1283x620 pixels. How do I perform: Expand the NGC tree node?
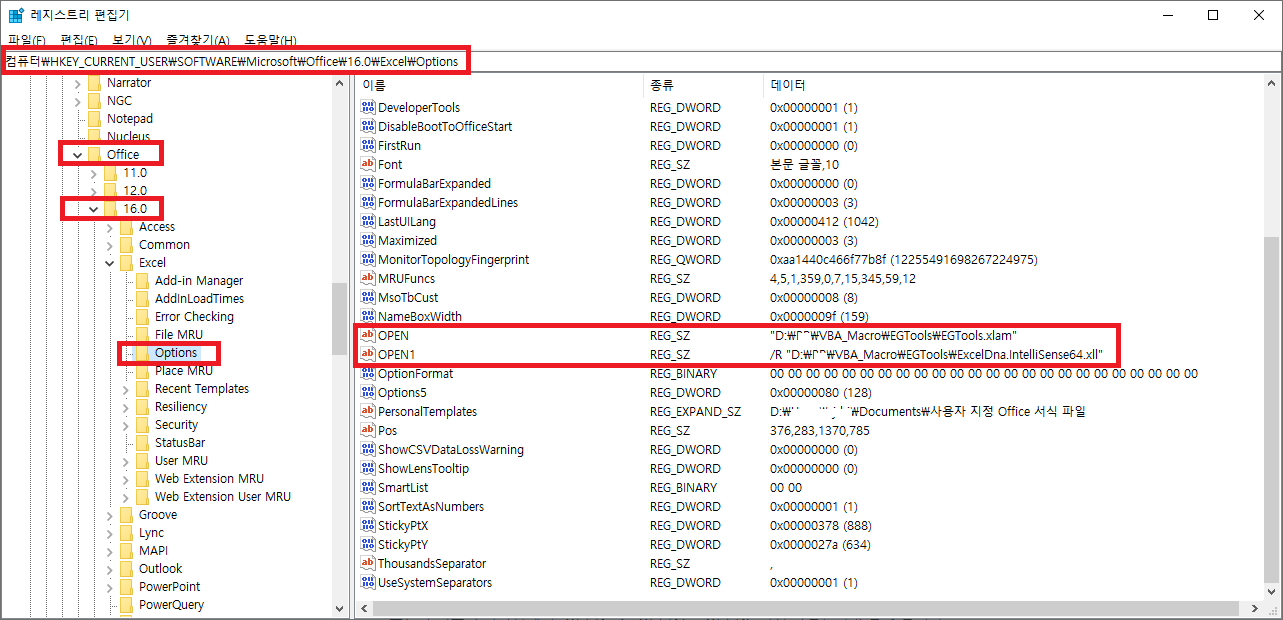tap(78, 101)
